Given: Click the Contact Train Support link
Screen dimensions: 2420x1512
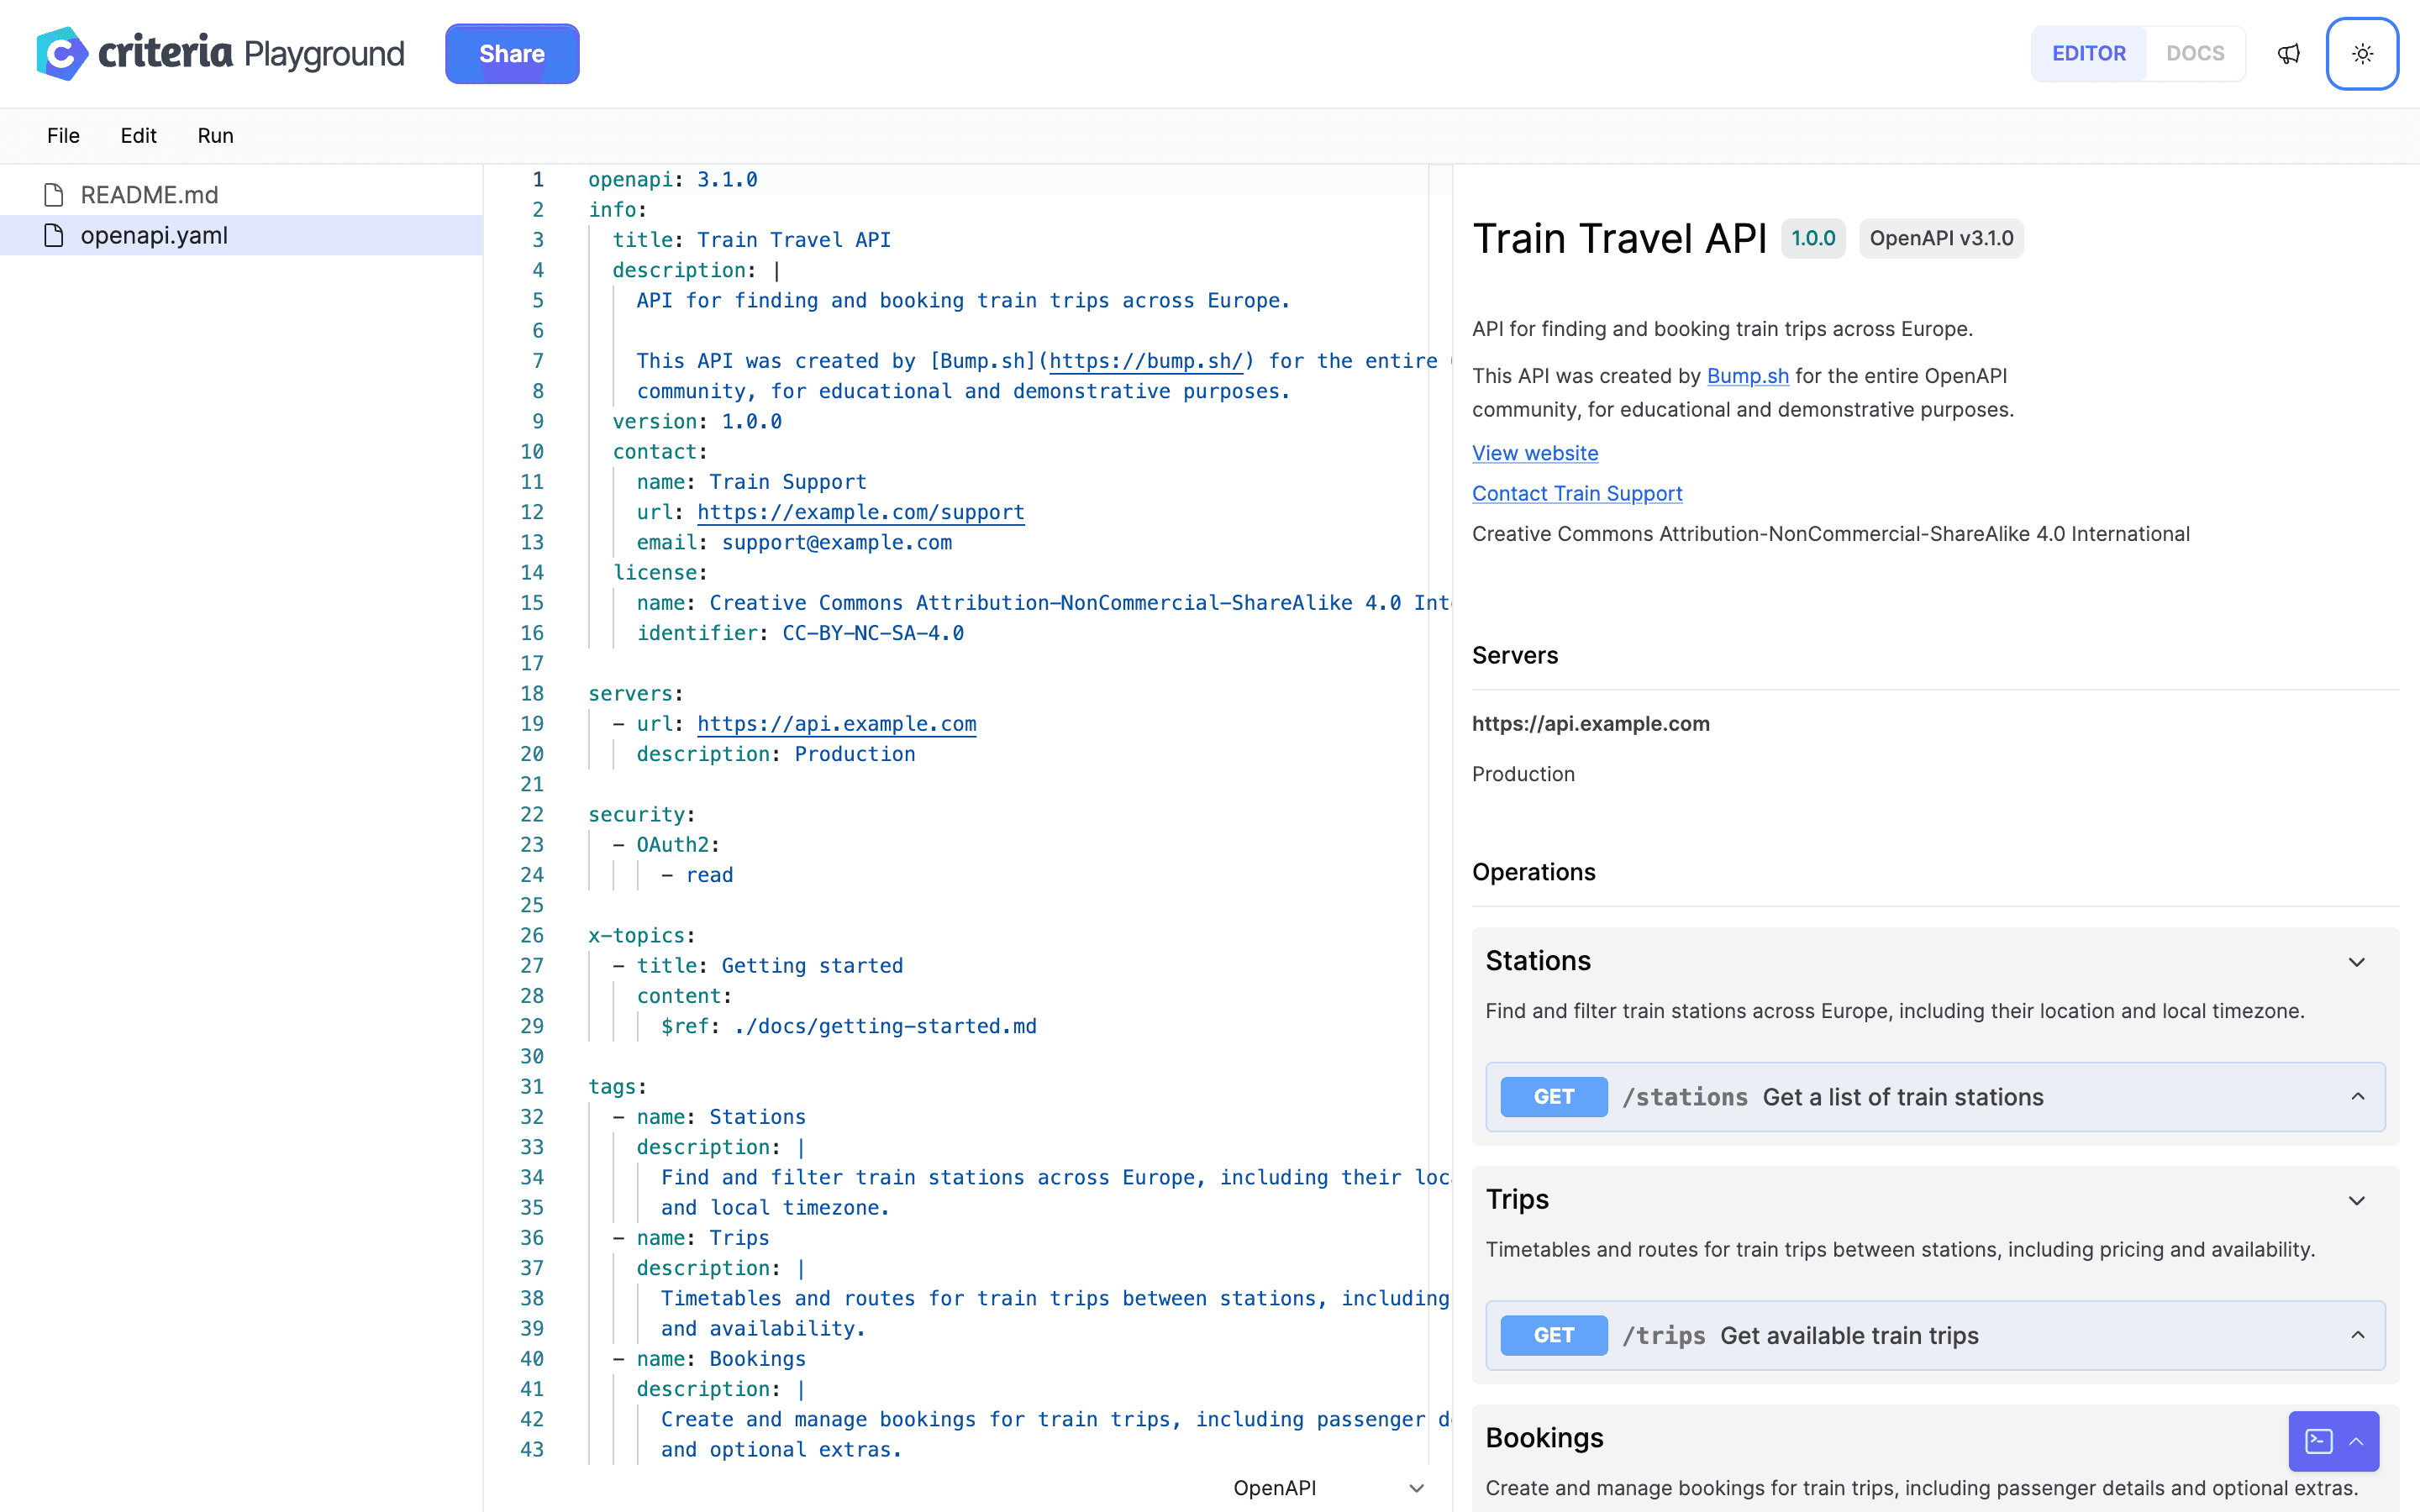Looking at the screenshot, I should 1575,491.
